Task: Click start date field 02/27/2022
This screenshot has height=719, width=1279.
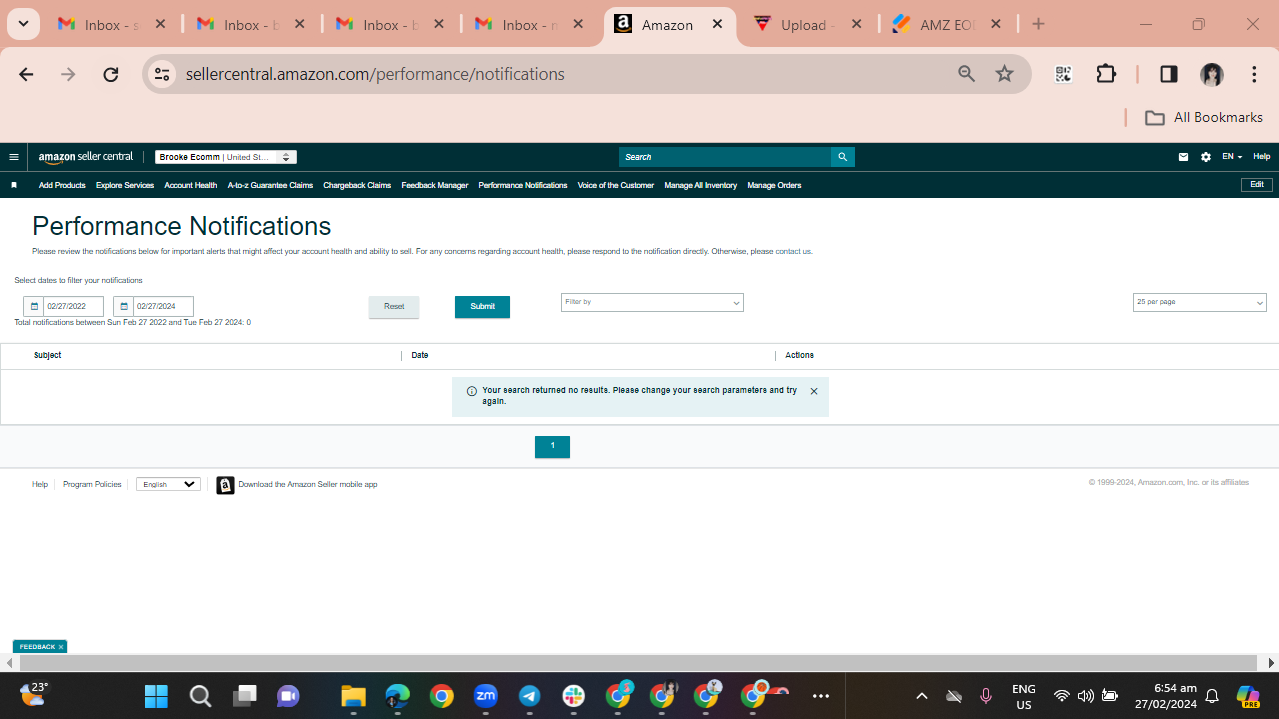Action: (73, 307)
